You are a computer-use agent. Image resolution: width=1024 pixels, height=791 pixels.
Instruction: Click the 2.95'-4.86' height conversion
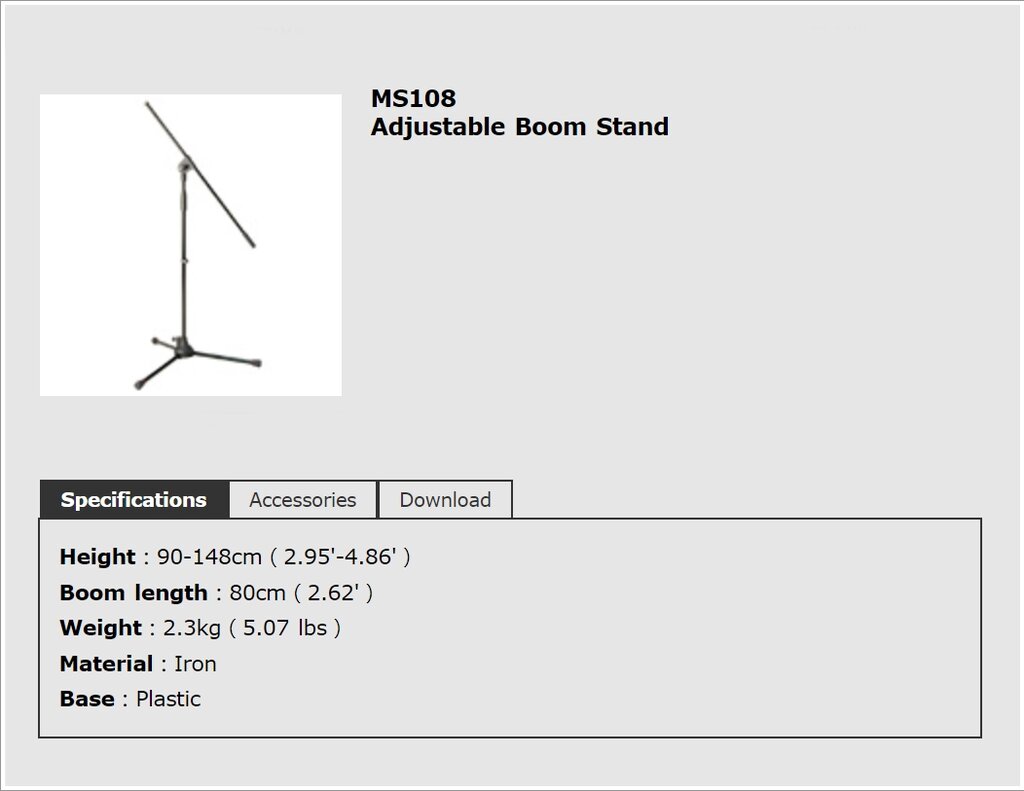(340, 557)
